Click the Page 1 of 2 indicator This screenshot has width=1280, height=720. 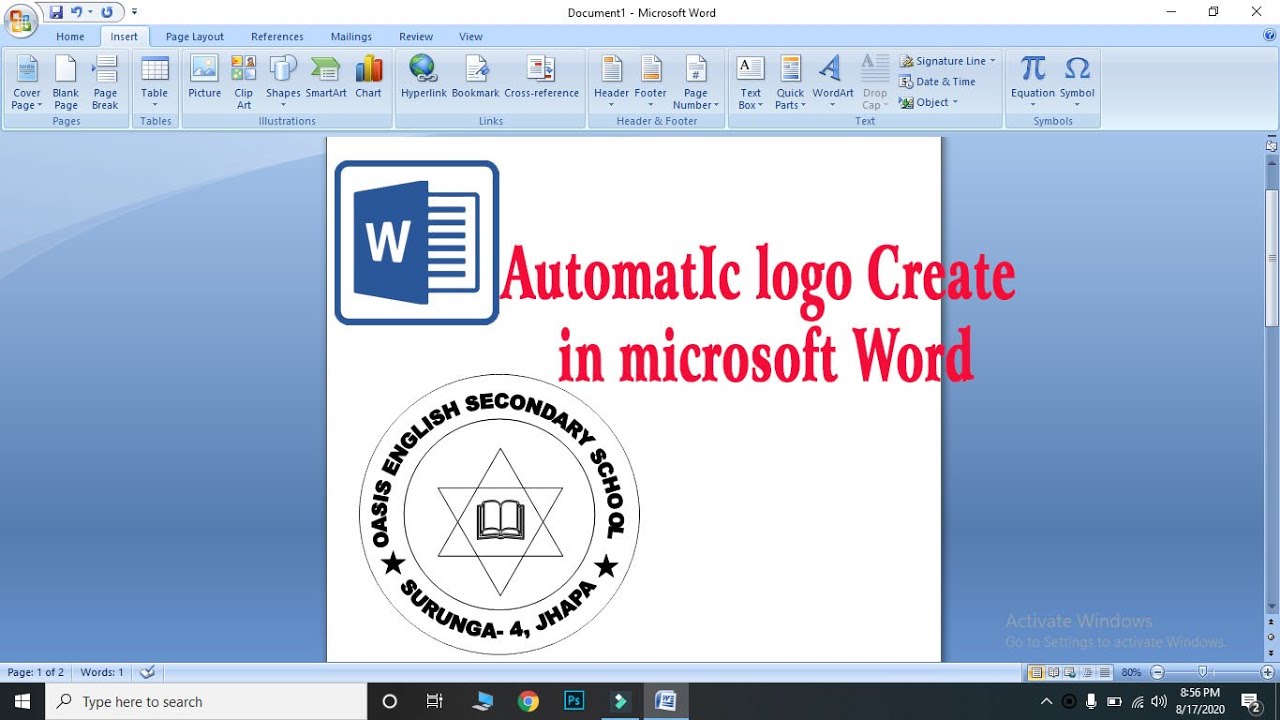(35, 672)
